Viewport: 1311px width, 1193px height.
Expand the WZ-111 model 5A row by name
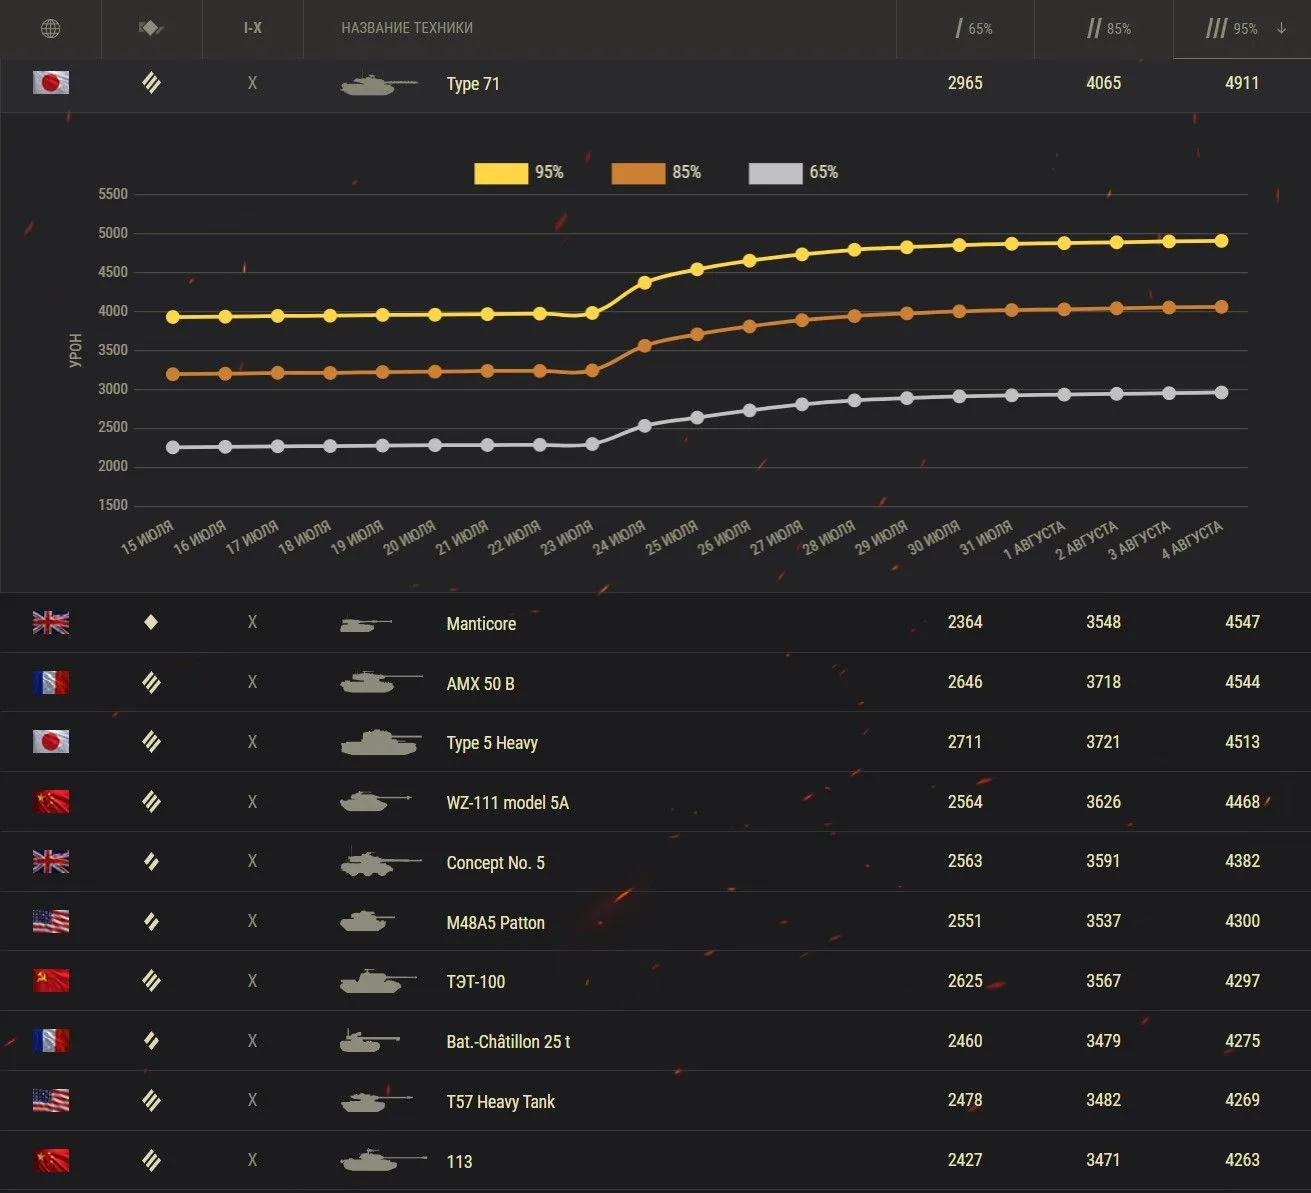pos(507,802)
